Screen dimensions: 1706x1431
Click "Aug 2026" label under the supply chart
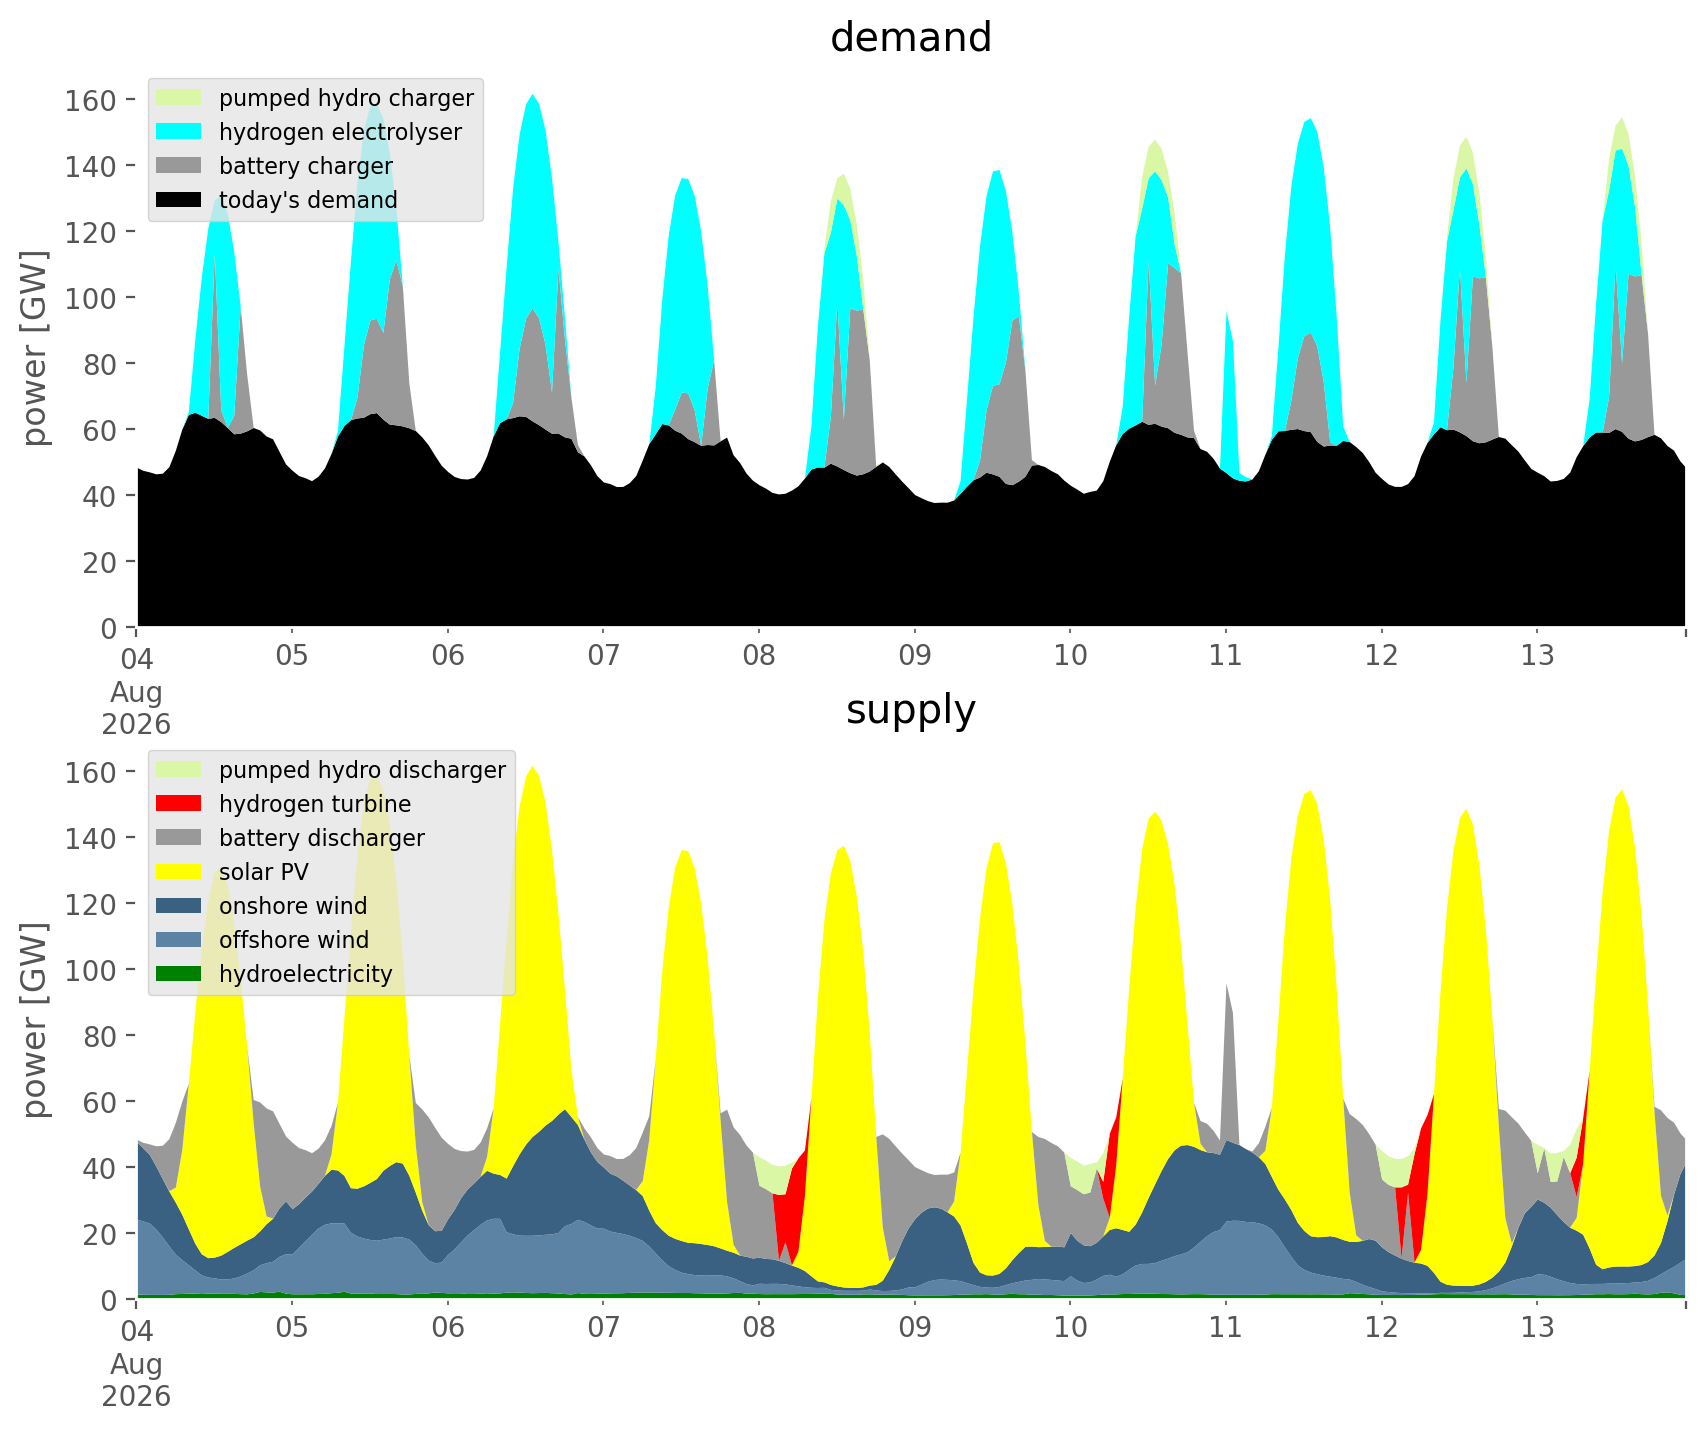click(x=137, y=1380)
